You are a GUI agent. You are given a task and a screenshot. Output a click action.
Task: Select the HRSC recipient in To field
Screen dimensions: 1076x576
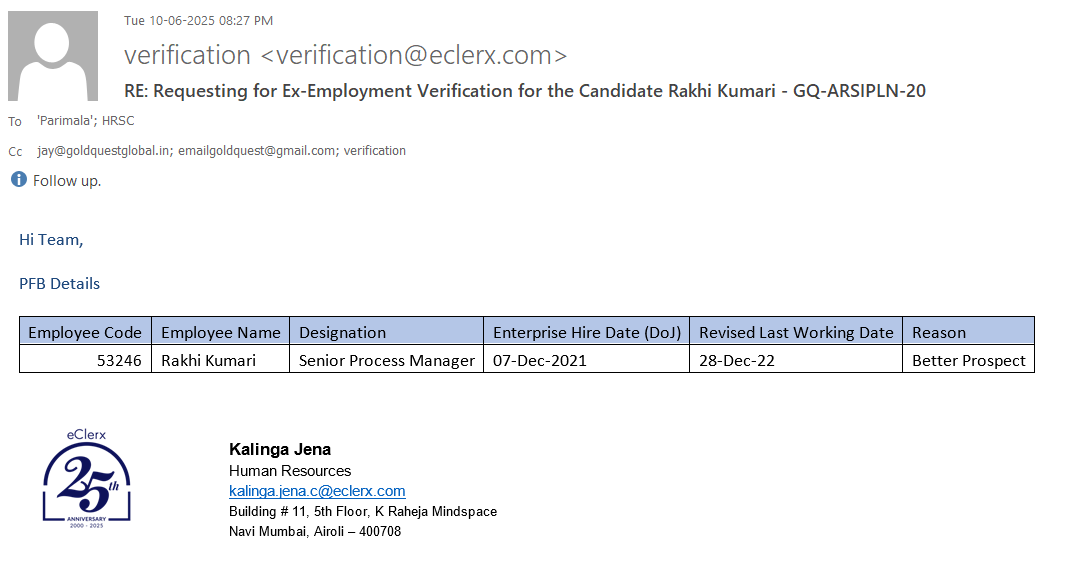[x=118, y=121]
